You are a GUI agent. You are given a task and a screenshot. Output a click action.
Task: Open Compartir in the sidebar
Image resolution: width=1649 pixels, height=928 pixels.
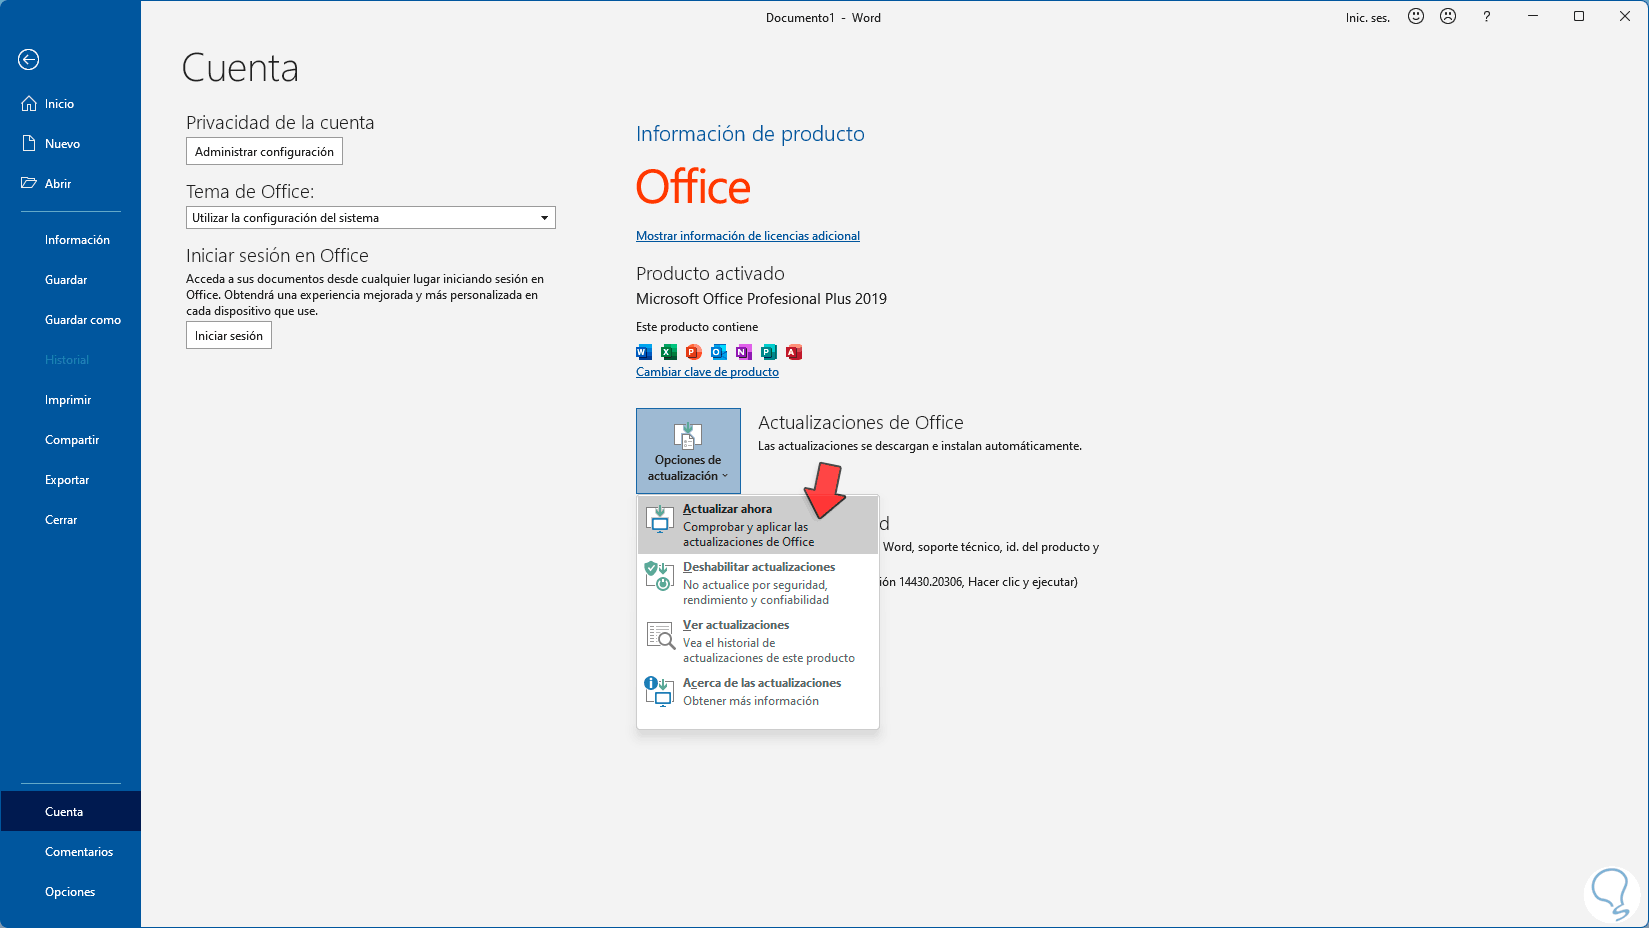pyautogui.click(x=70, y=440)
